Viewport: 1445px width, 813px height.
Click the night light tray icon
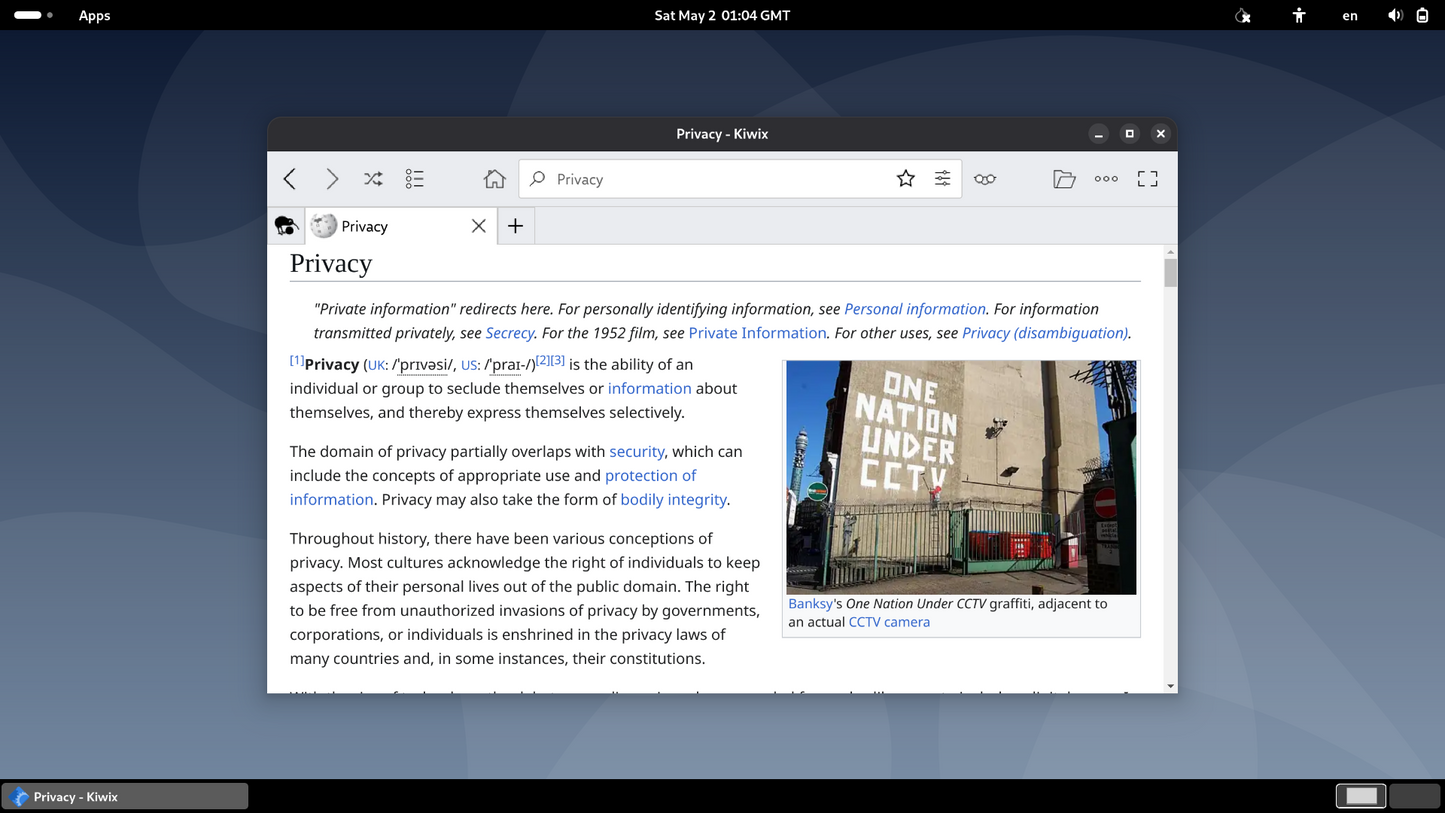[x=1243, y=15]
